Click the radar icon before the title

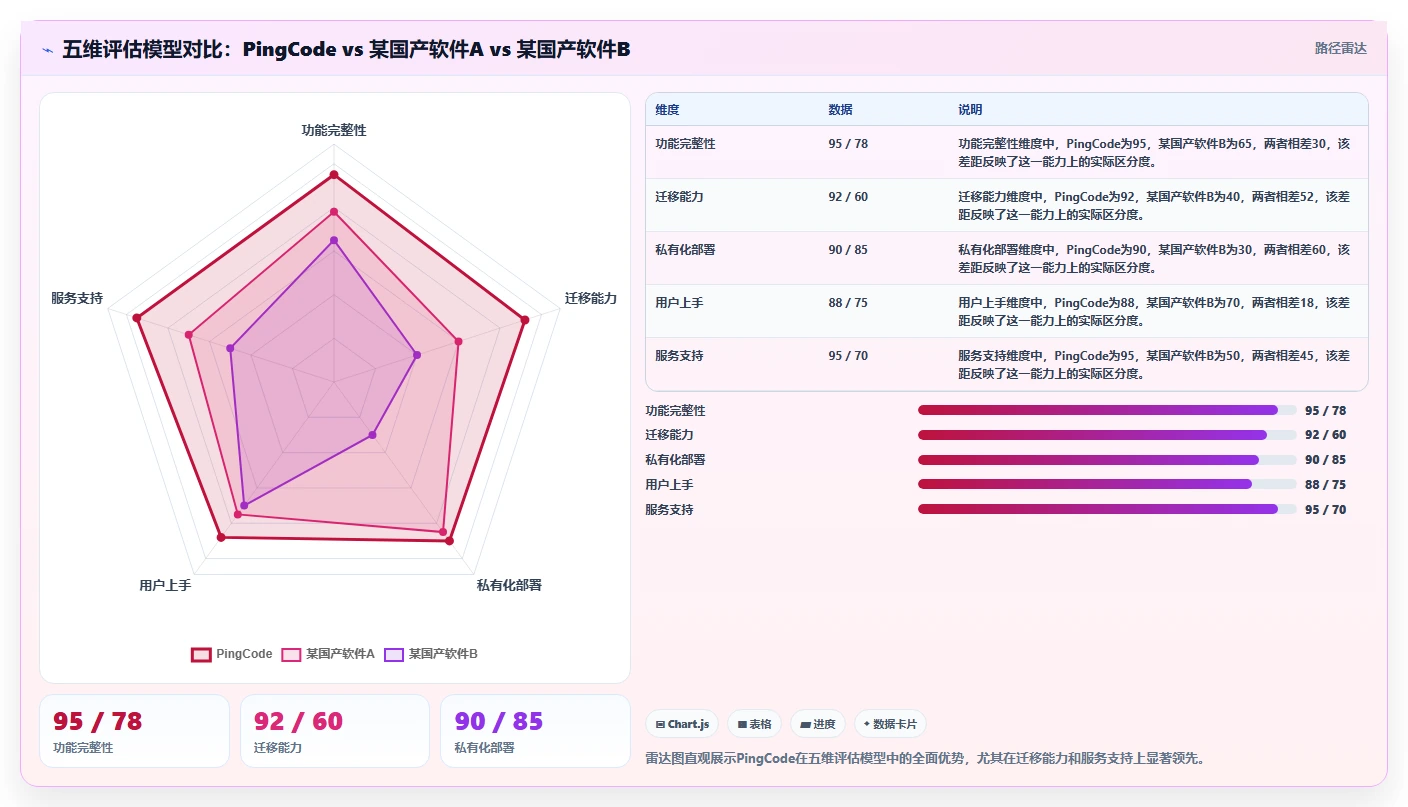pos(48,49)
